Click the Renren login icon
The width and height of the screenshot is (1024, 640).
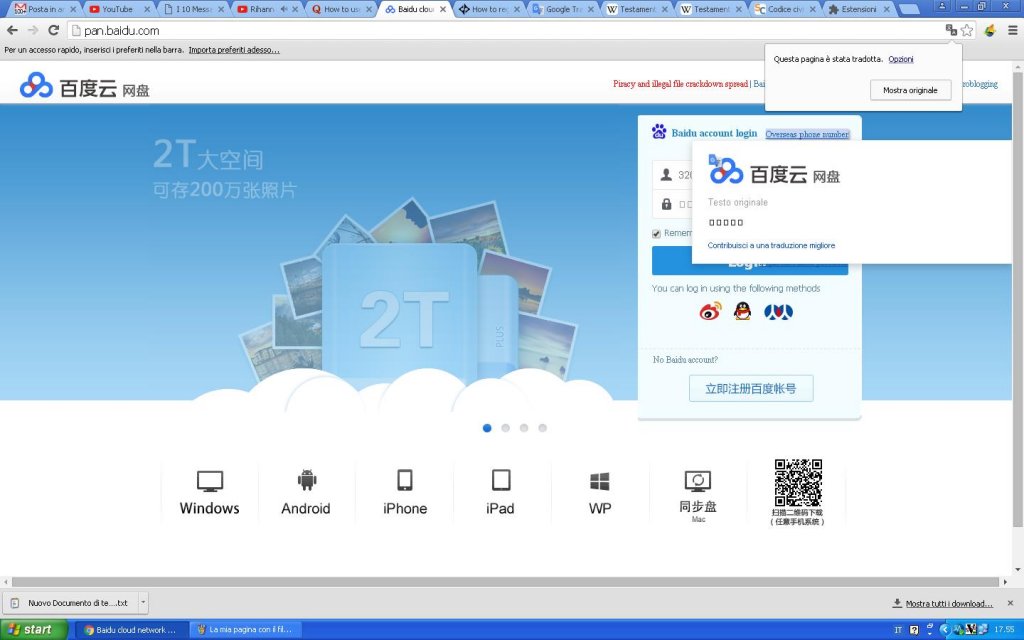[x=778, y=312]
